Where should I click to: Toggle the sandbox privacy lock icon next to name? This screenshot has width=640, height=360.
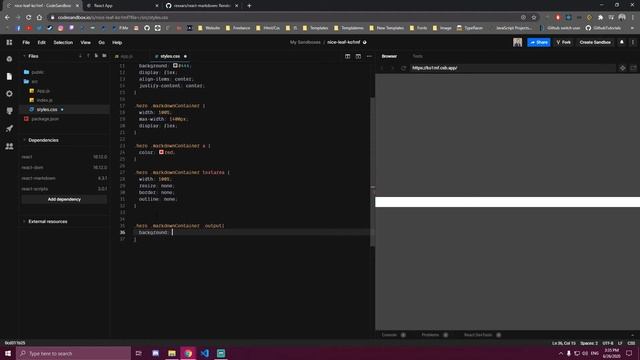pyautogui.click(x=364, y=42)
